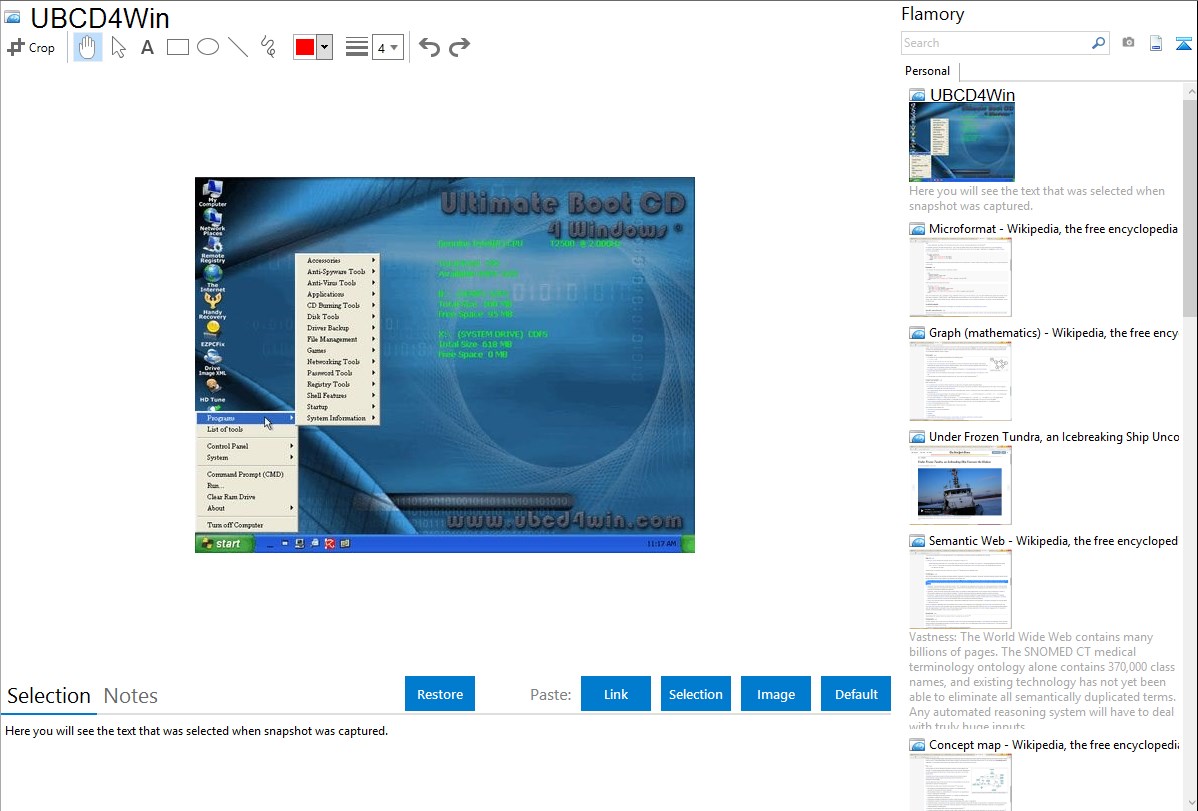Click the red color swatch
The height and width of the screenshot is (811, 1198).
click(305, 47)
